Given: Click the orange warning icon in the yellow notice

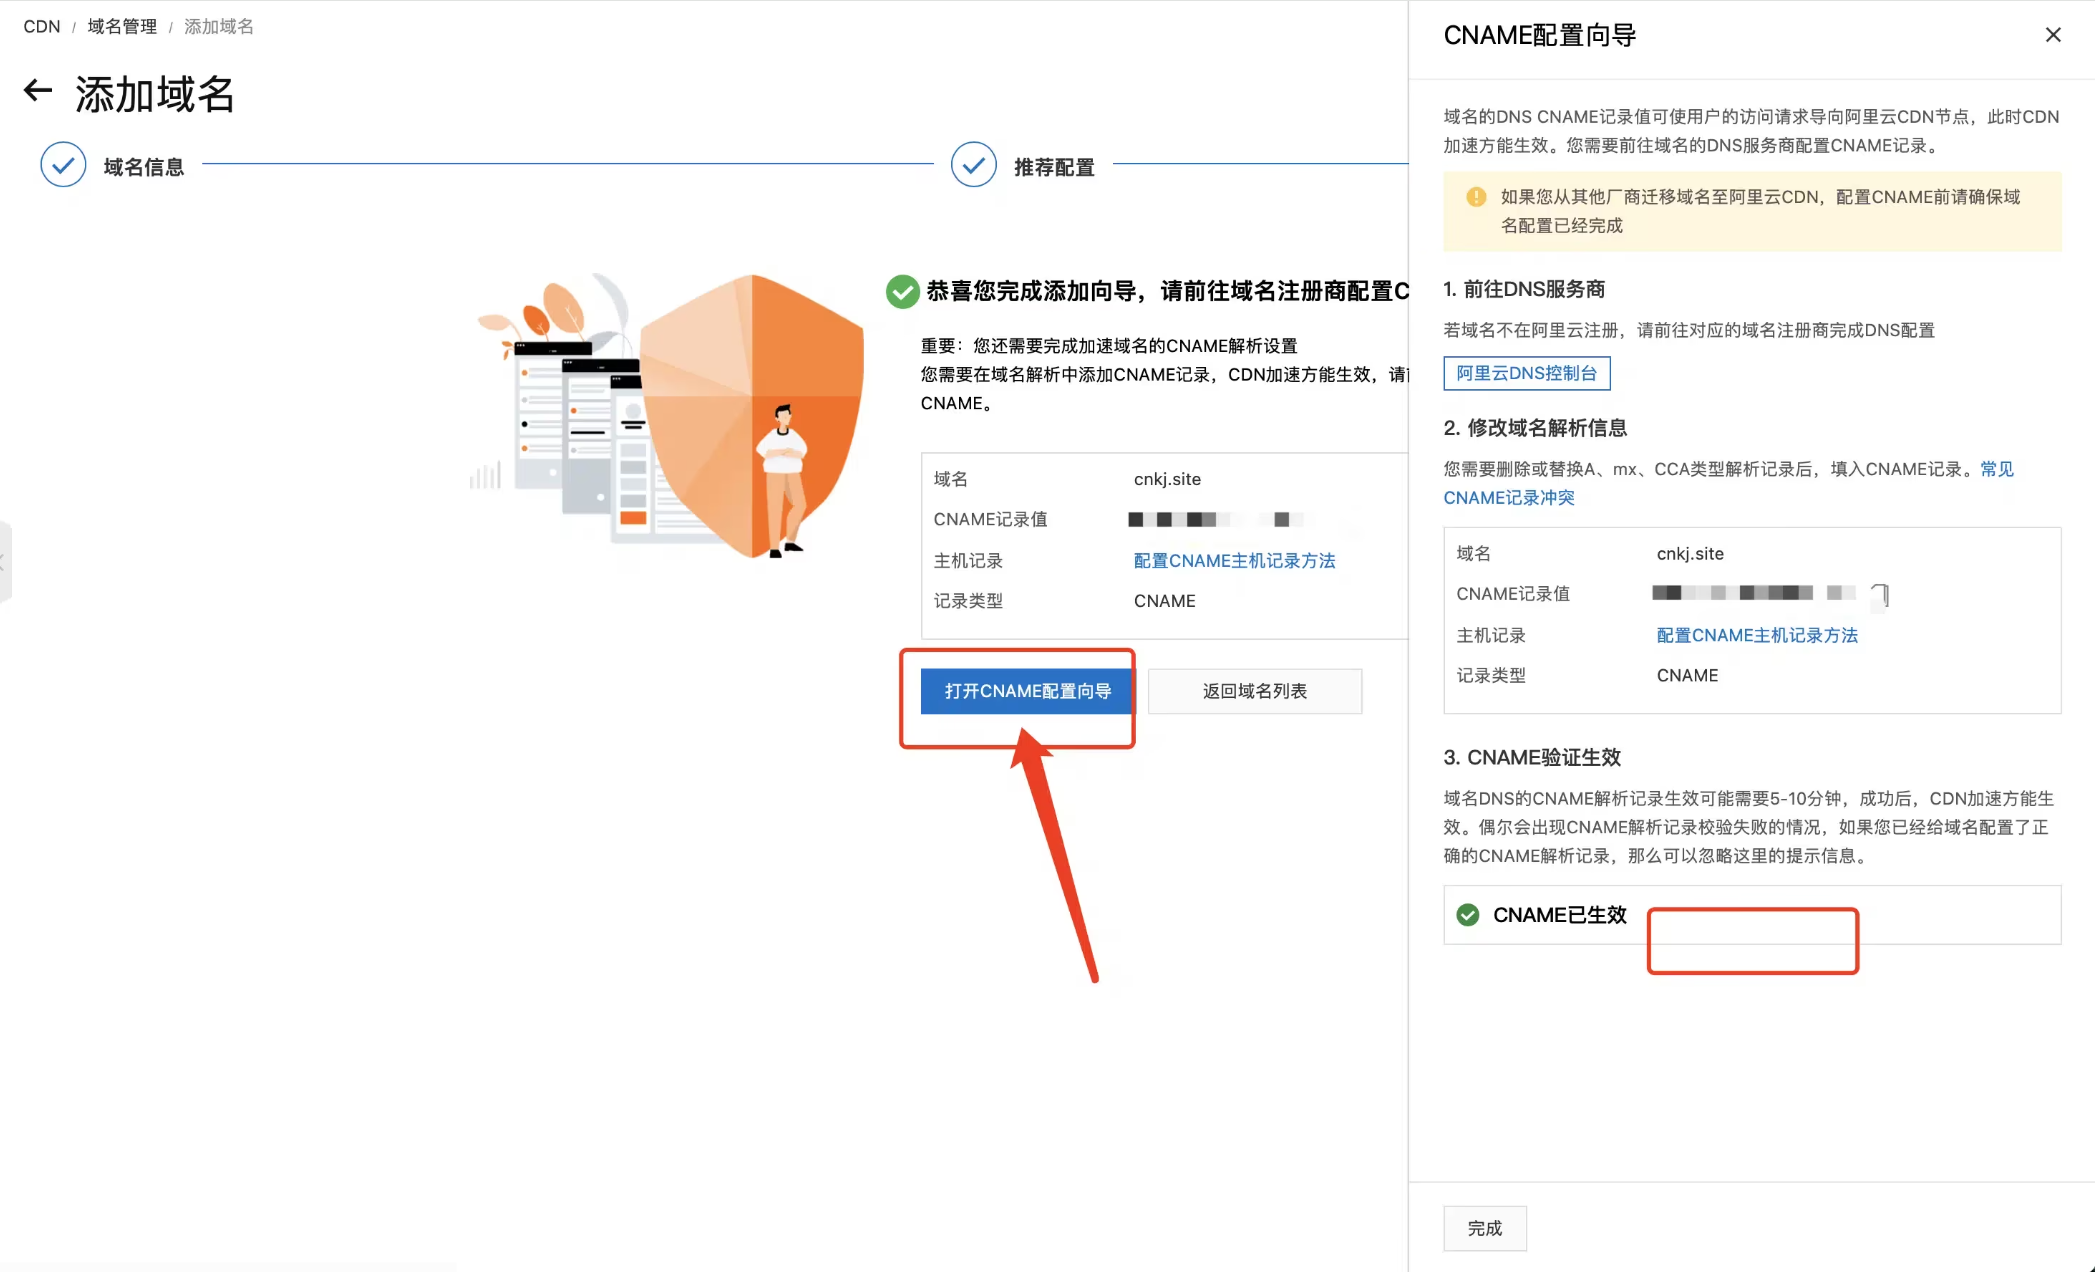Looking at the screenshot, I should (x=1475, y=197).
